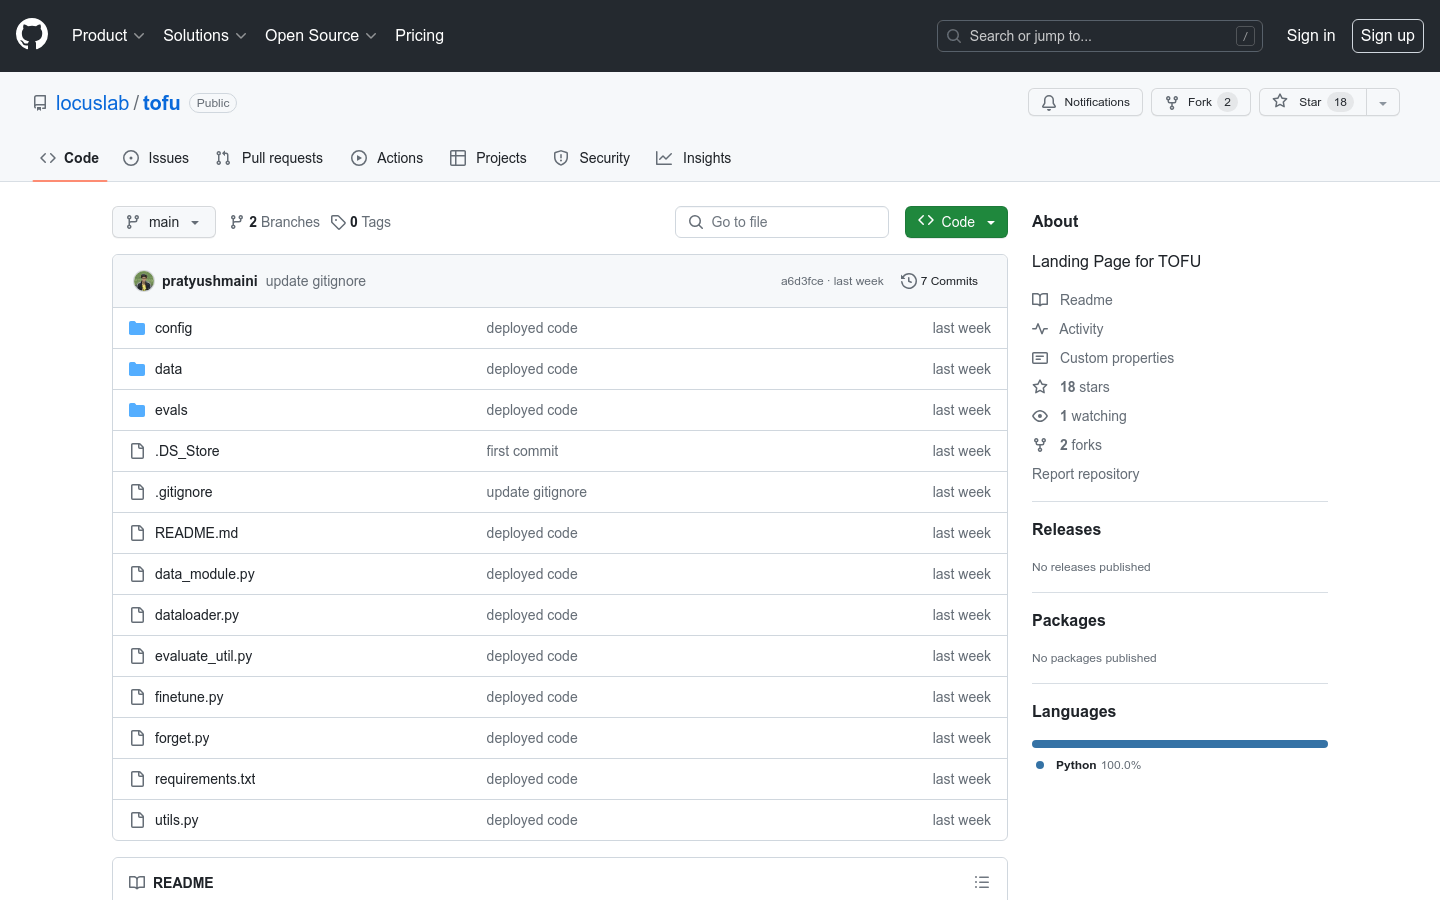Viewport: 1440px width, 900px height.
Task: Open the data folder icon
Action: 137,369
